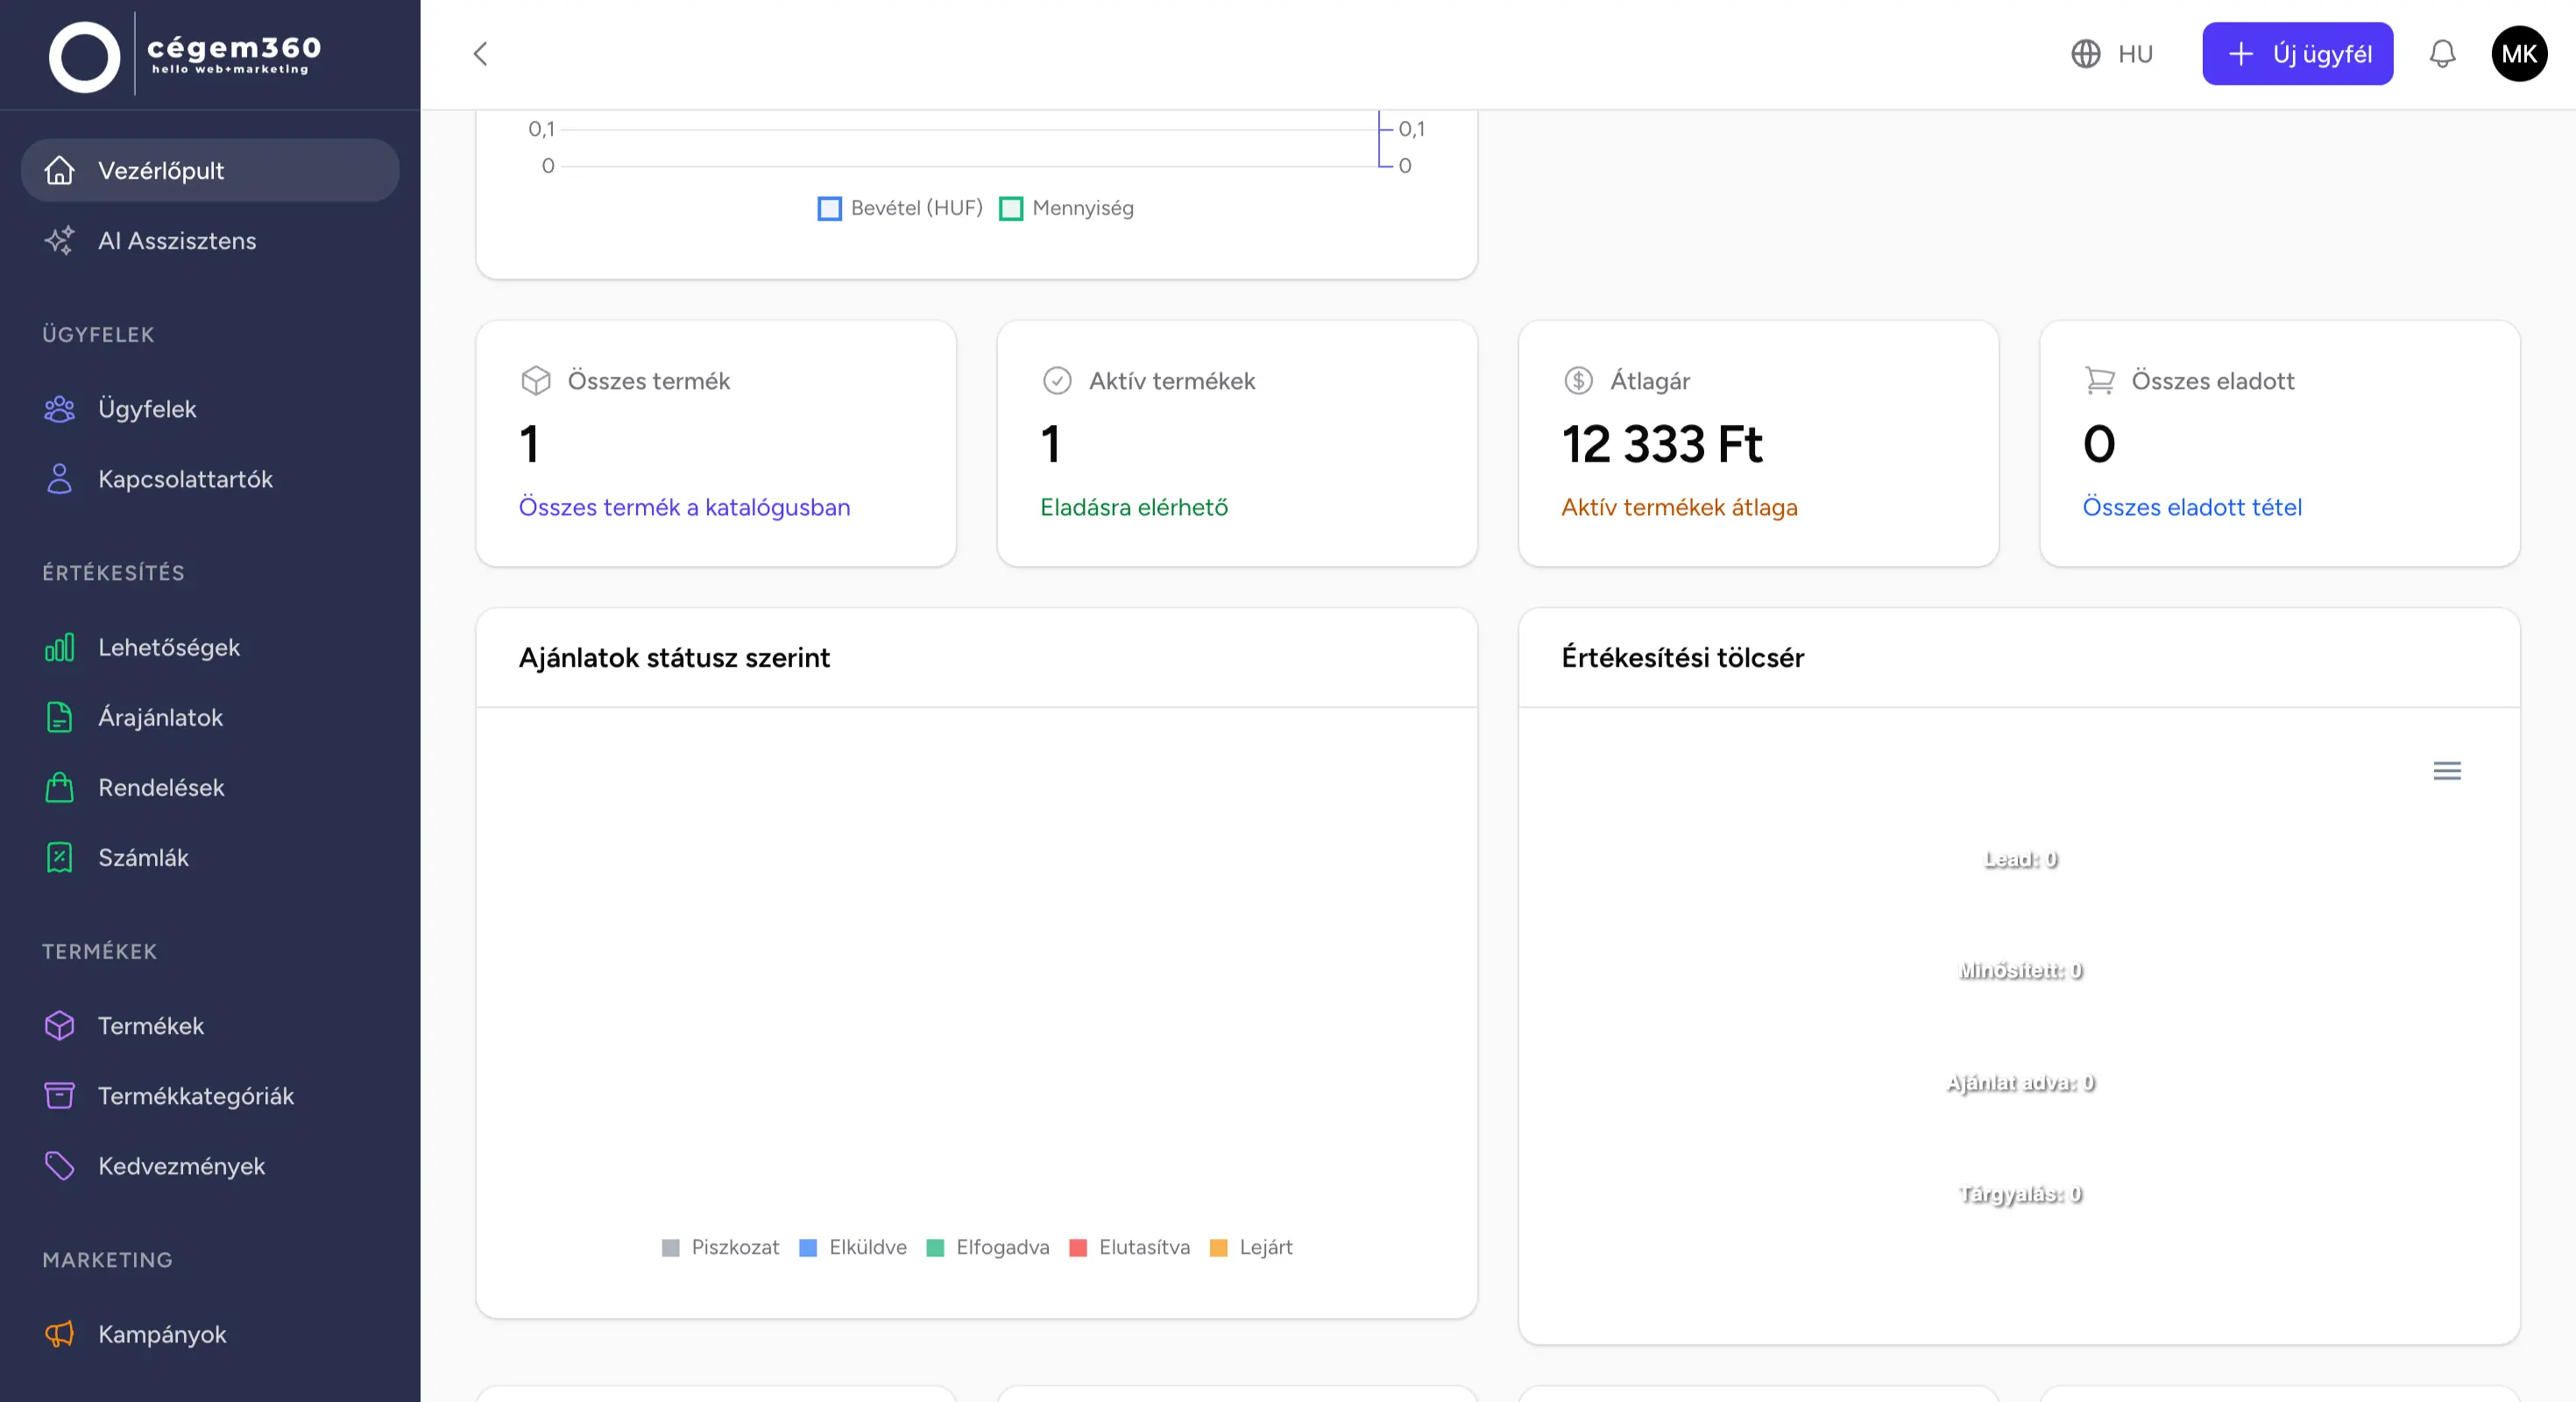Open the Termékkategóriák menu item
The image size is (2576, 1402).
tap(195, 1096)
